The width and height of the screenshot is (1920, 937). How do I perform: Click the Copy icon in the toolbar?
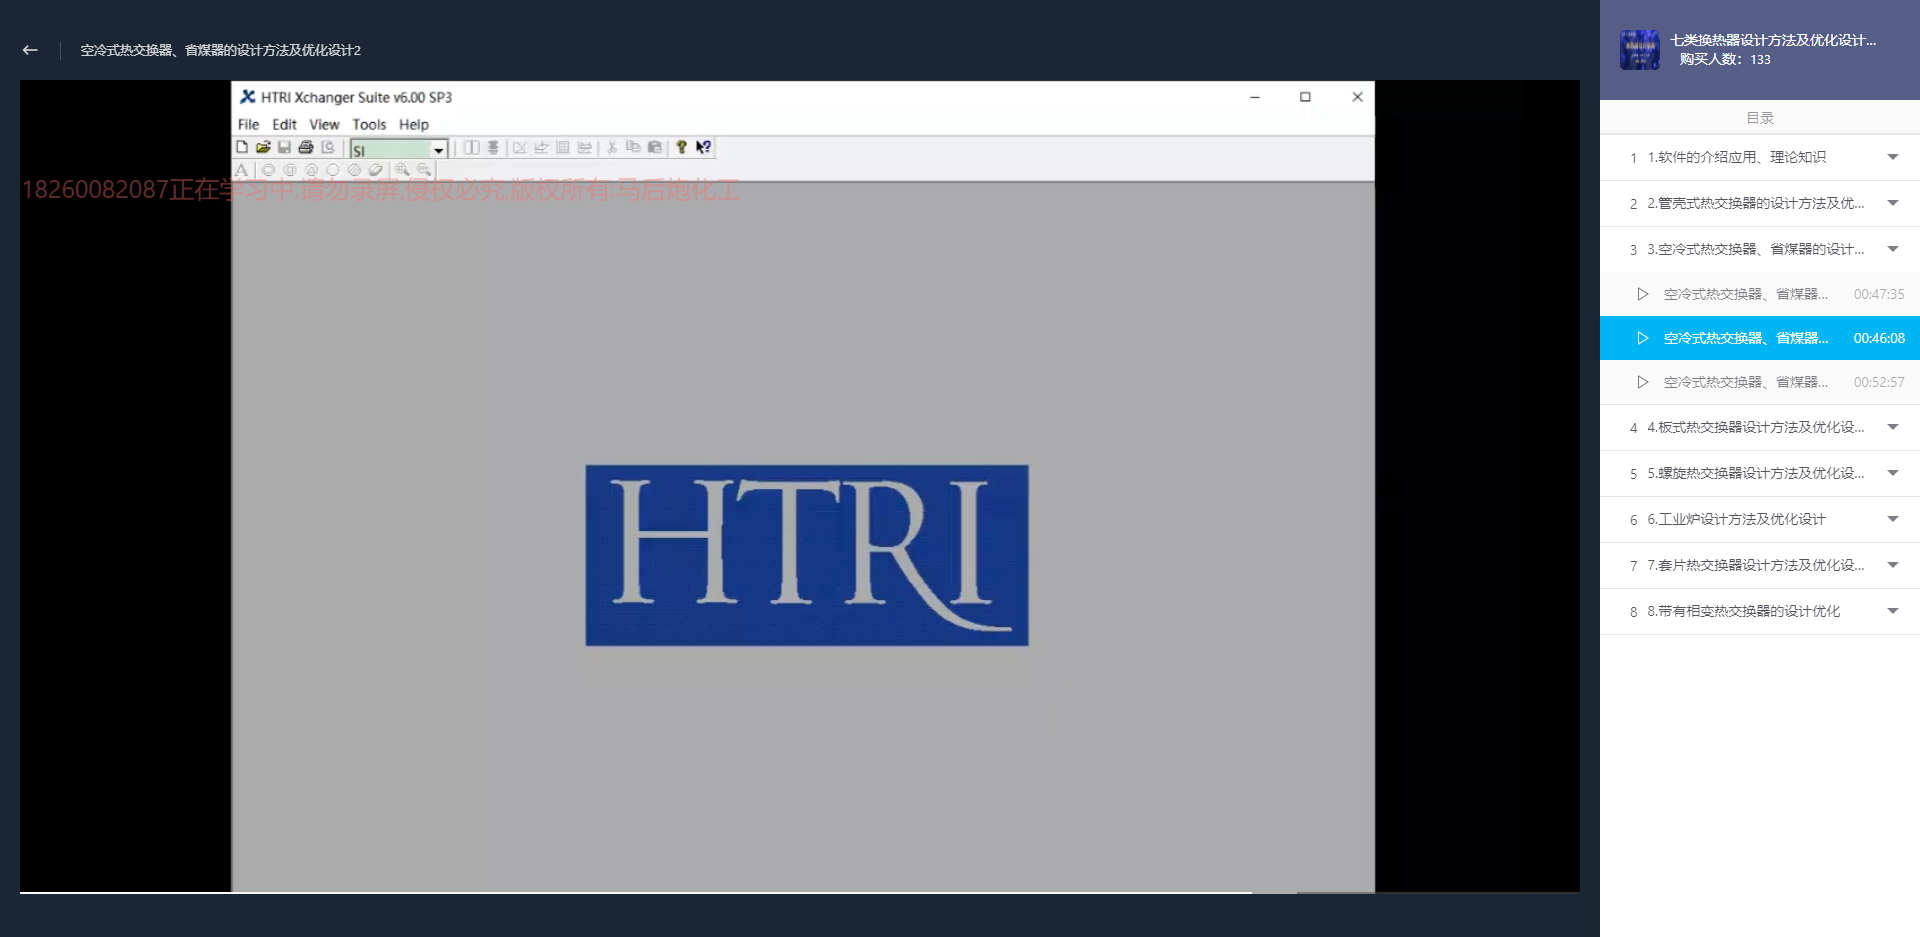pos(633,147)
